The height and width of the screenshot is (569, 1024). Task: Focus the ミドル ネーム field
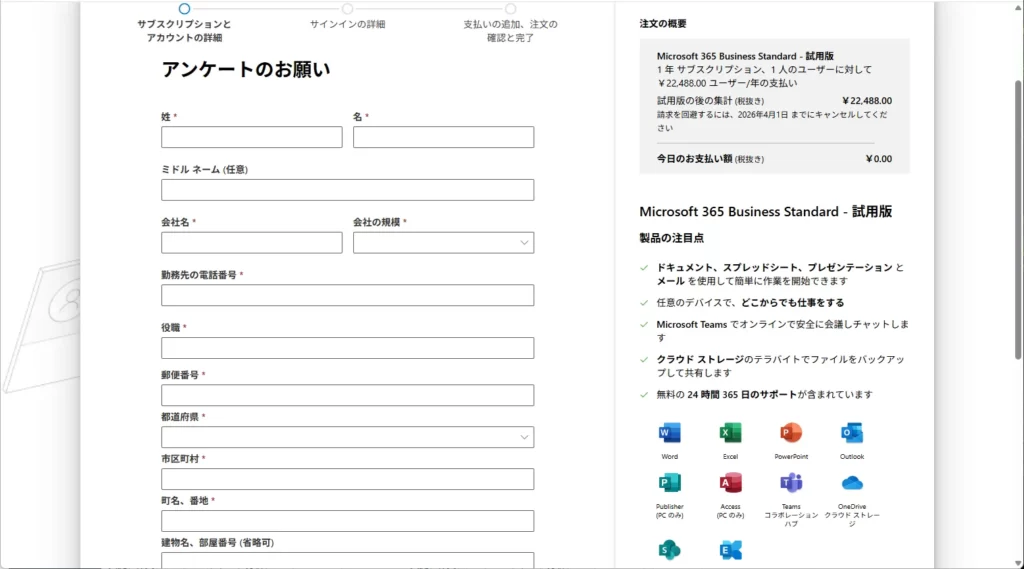347,190
